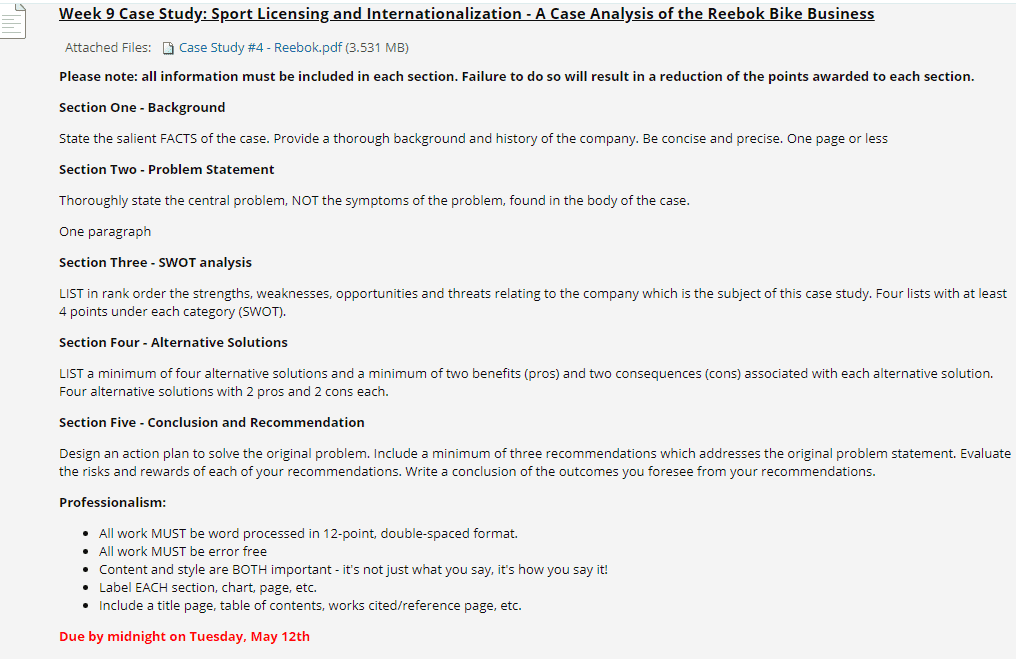Open the Week 9 Case Study title link
The width and height of the screenshot is (1016, 659).
coord(466,14)
